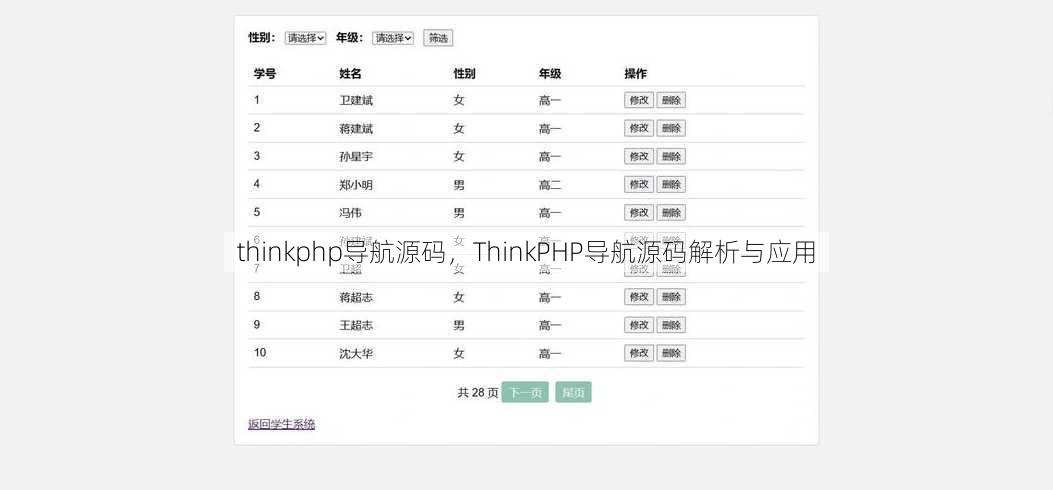Click the 共 28 页 page count text

(477, 393)
